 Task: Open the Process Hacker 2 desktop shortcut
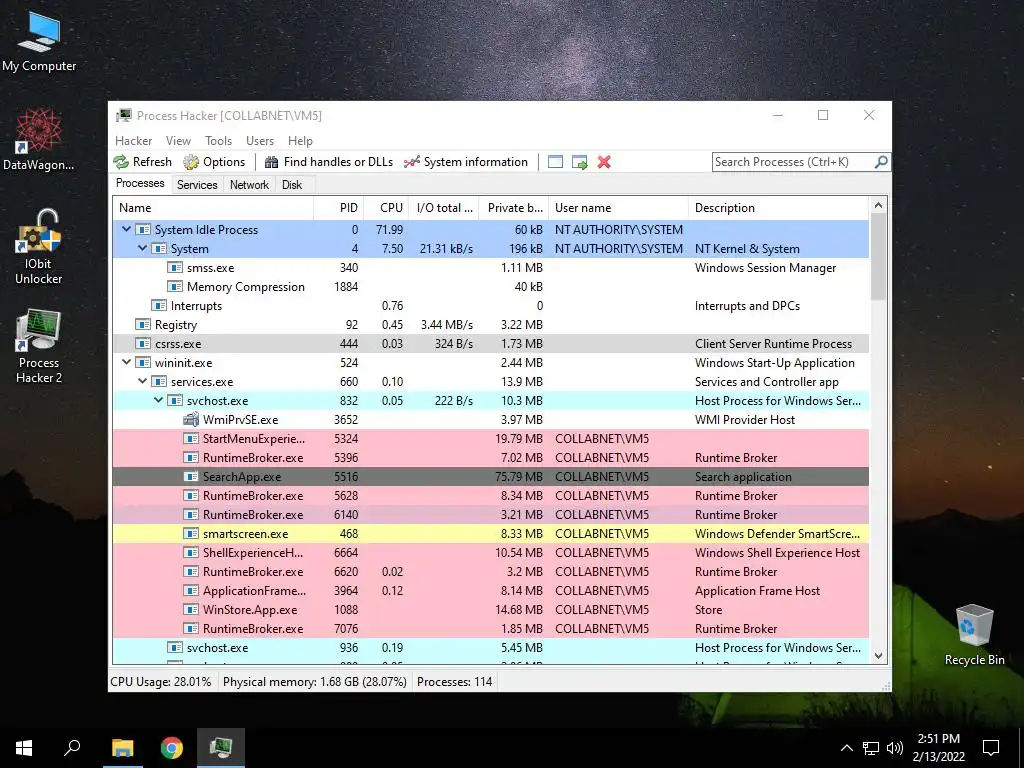point(39,346)
